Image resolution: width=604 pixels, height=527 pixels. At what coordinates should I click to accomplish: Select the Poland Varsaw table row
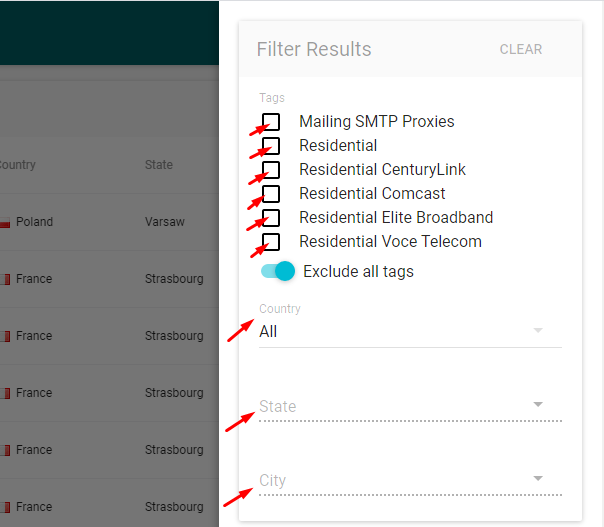109,222
